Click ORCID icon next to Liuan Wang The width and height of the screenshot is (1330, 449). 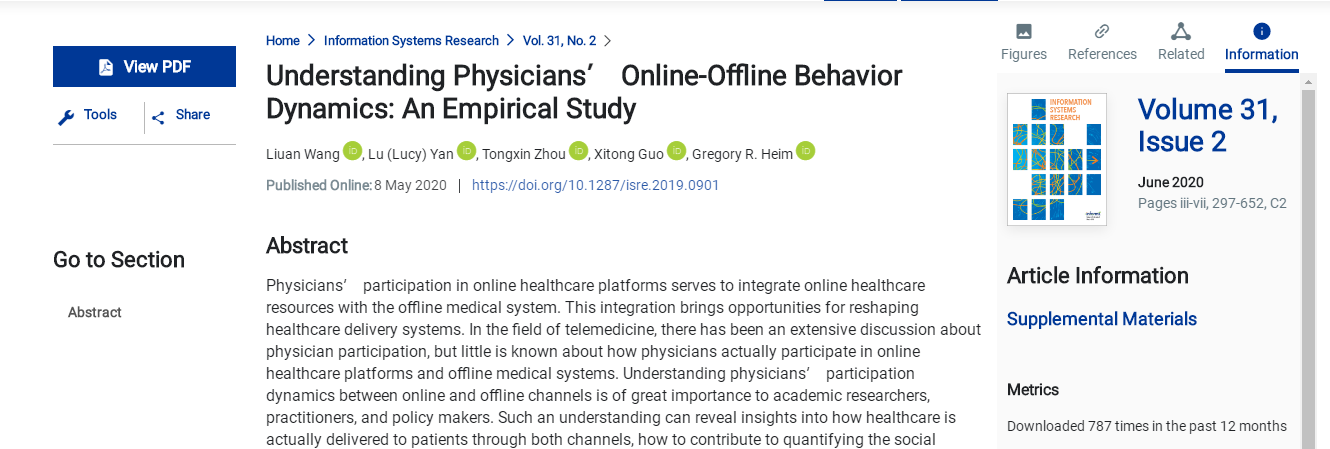(x=352, y=151)
